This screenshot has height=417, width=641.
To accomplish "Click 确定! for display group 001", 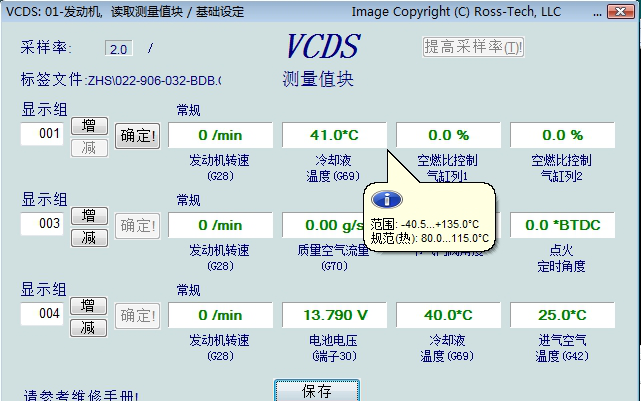I will coord(137,136).
